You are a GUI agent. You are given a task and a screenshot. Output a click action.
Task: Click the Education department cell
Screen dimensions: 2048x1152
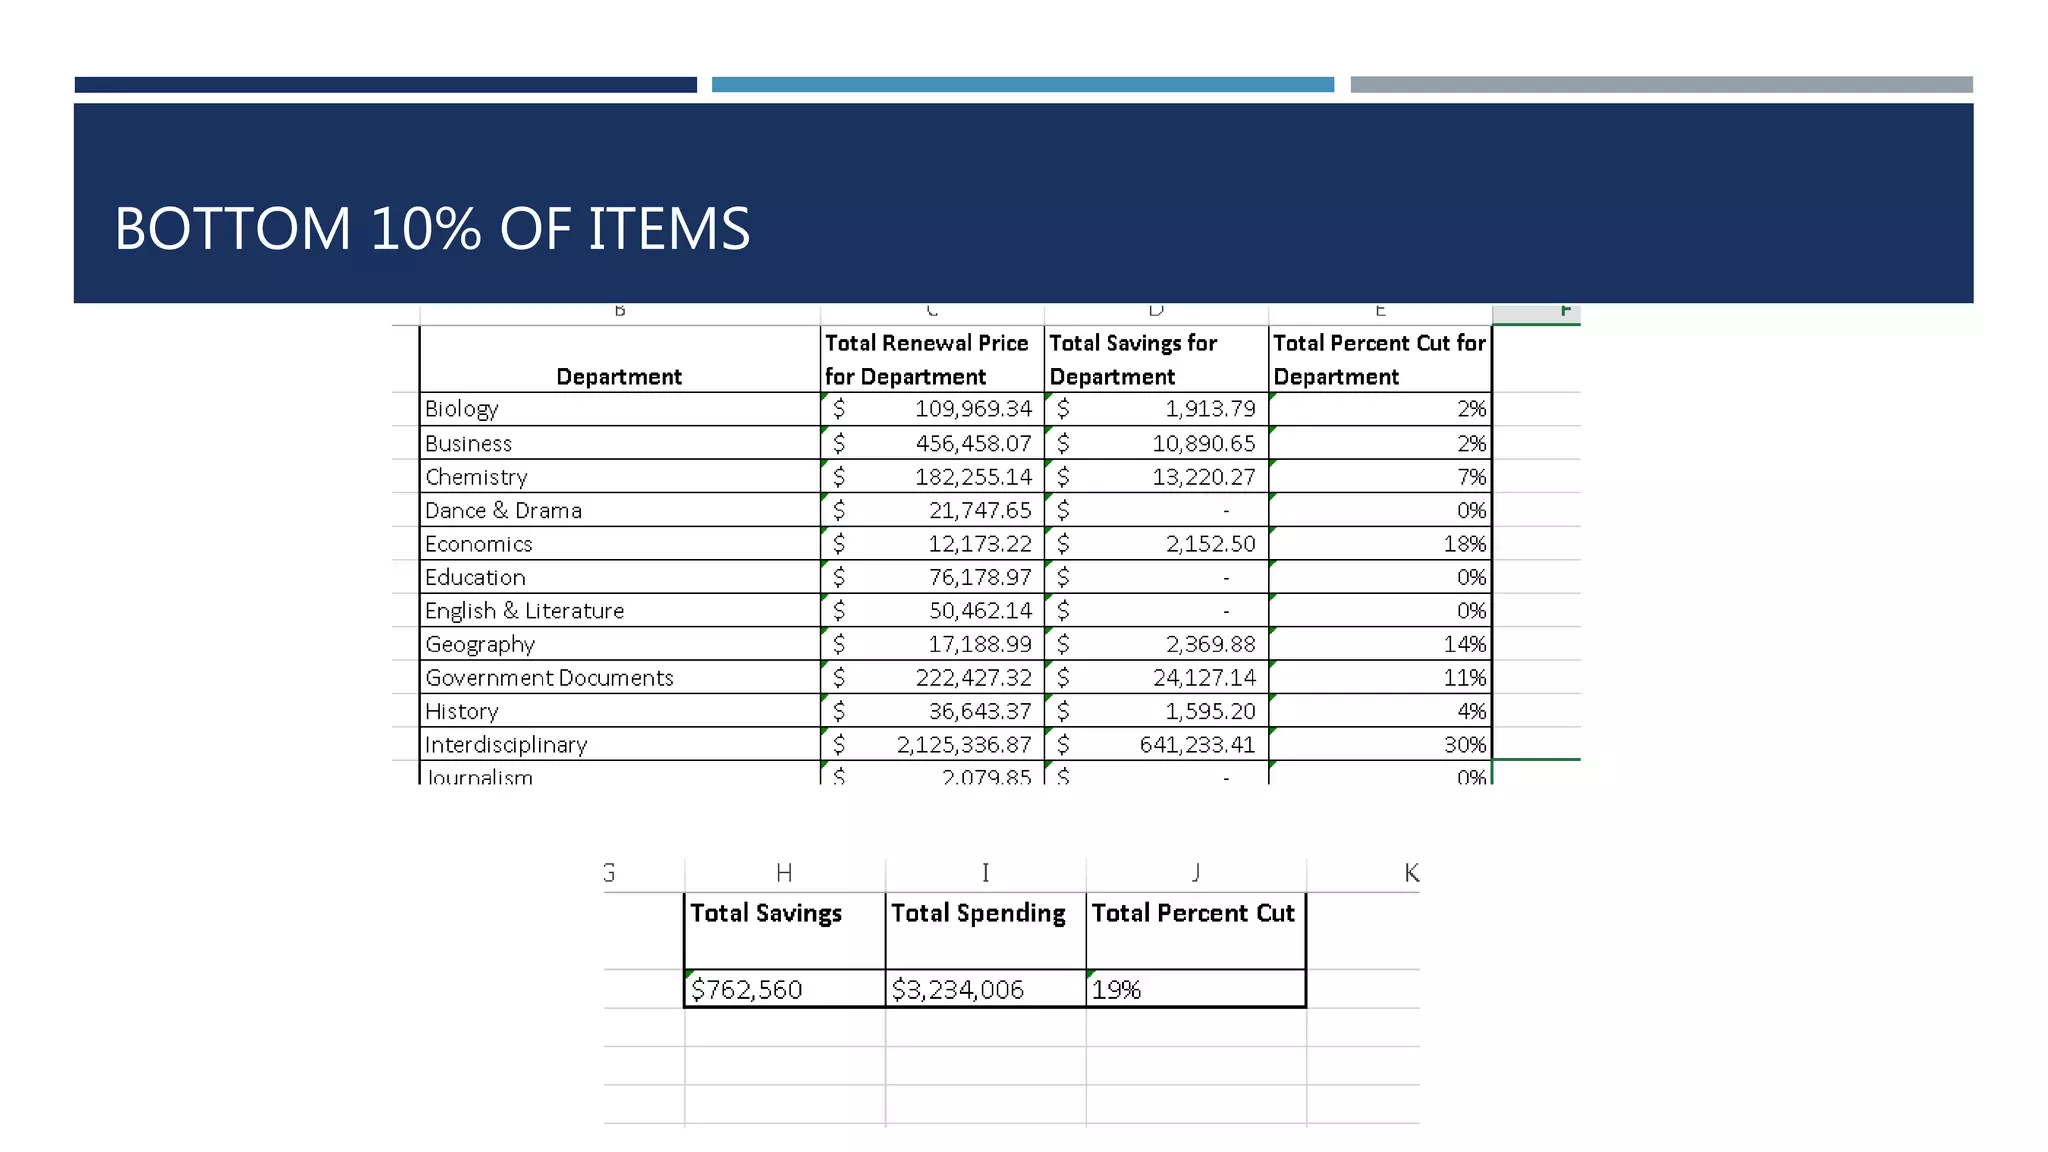pos(619,577)
